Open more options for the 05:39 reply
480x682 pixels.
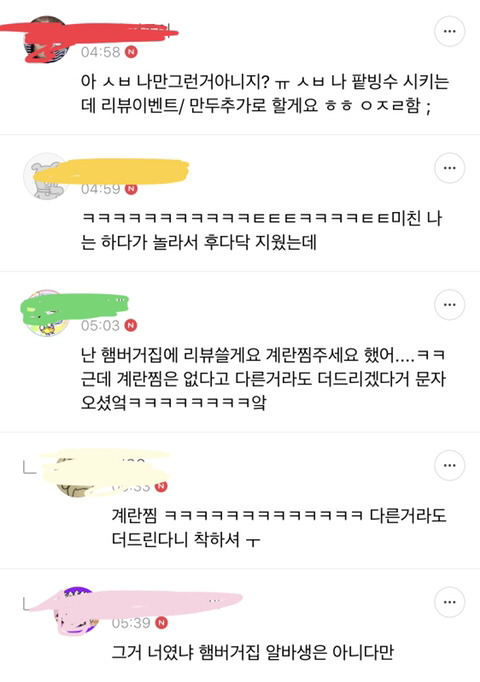point(450,602)
